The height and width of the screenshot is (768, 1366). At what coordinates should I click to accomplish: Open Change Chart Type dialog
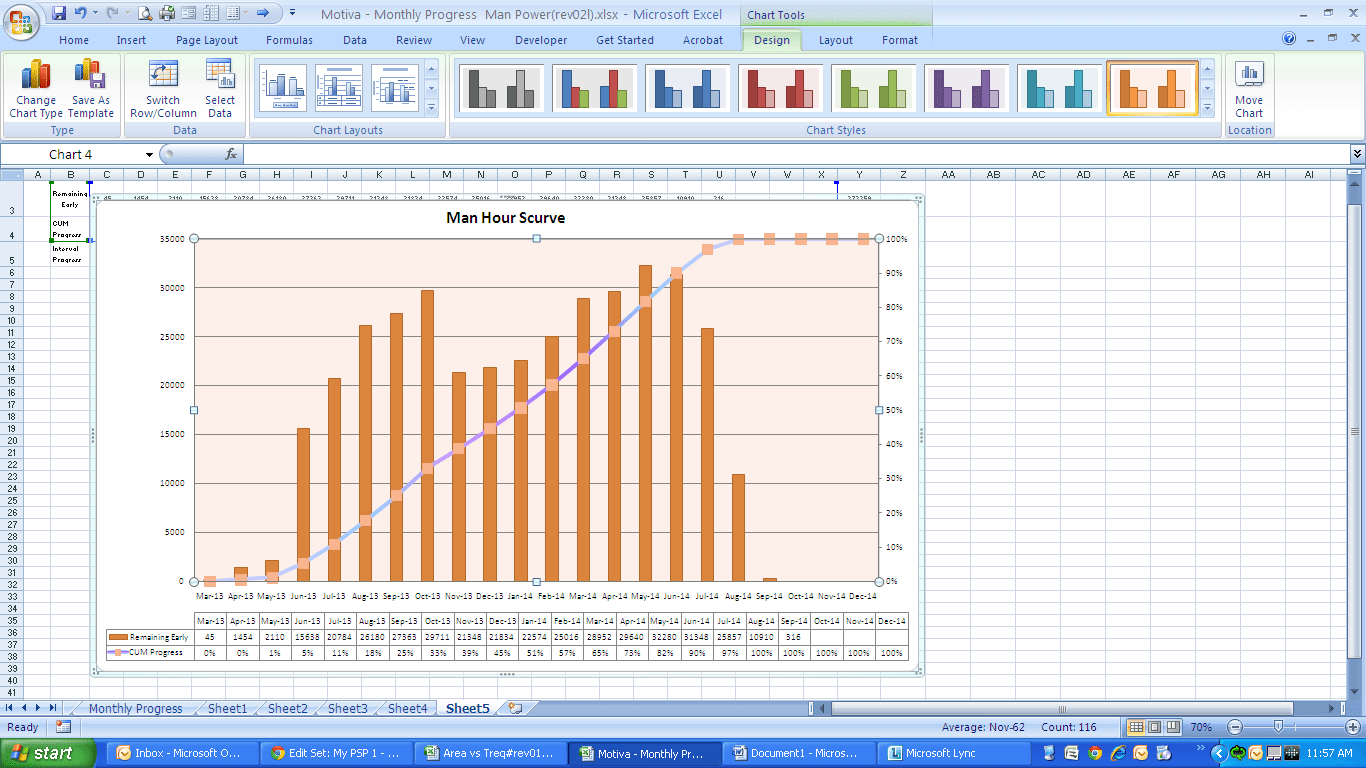coord(36,88)
